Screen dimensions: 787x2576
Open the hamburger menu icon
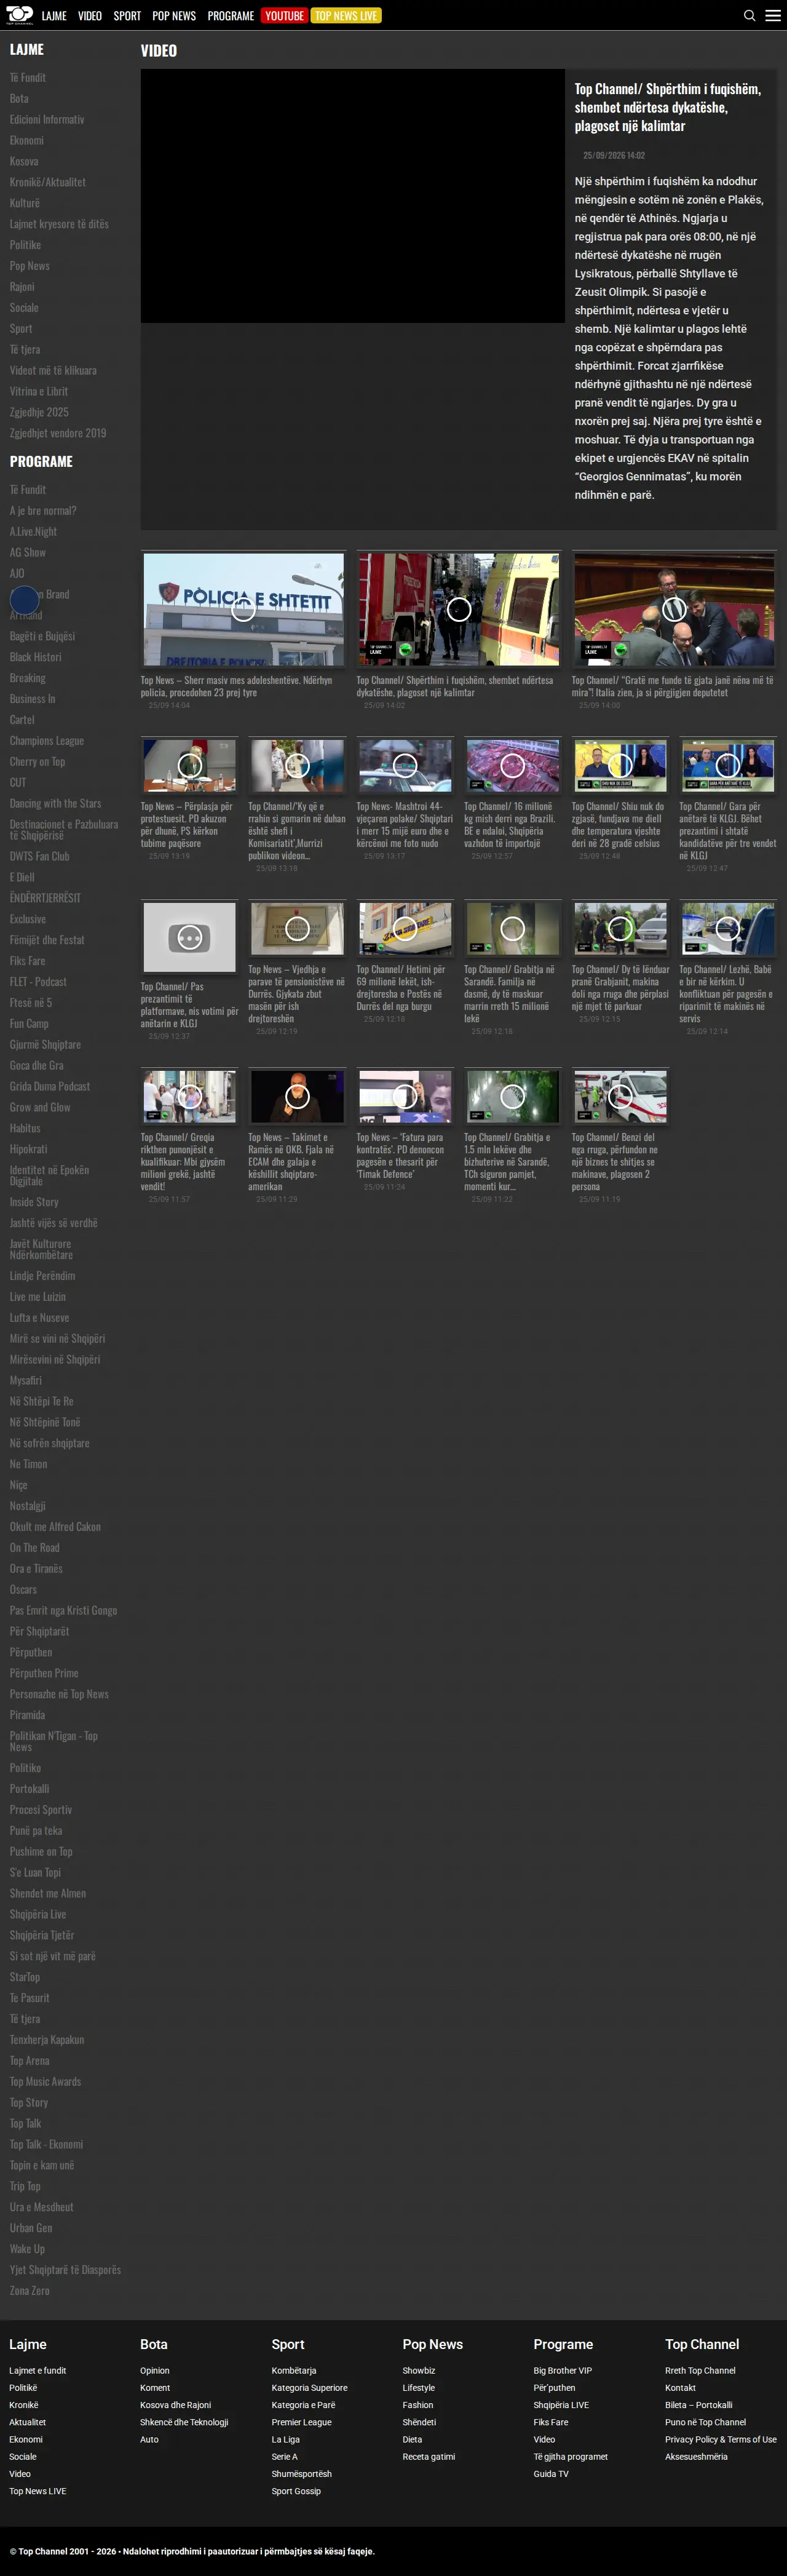tap(773, 16)
